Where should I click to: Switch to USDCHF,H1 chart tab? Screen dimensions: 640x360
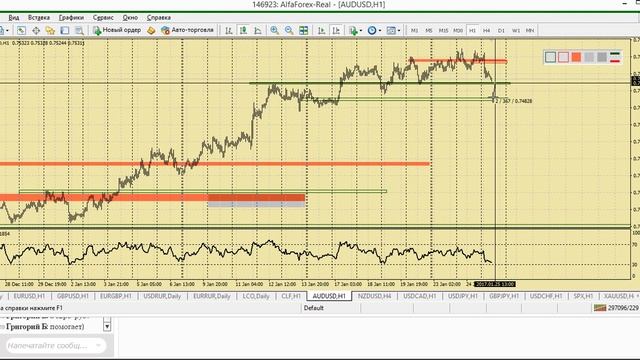pyautogui.click(x=546, y=296)
